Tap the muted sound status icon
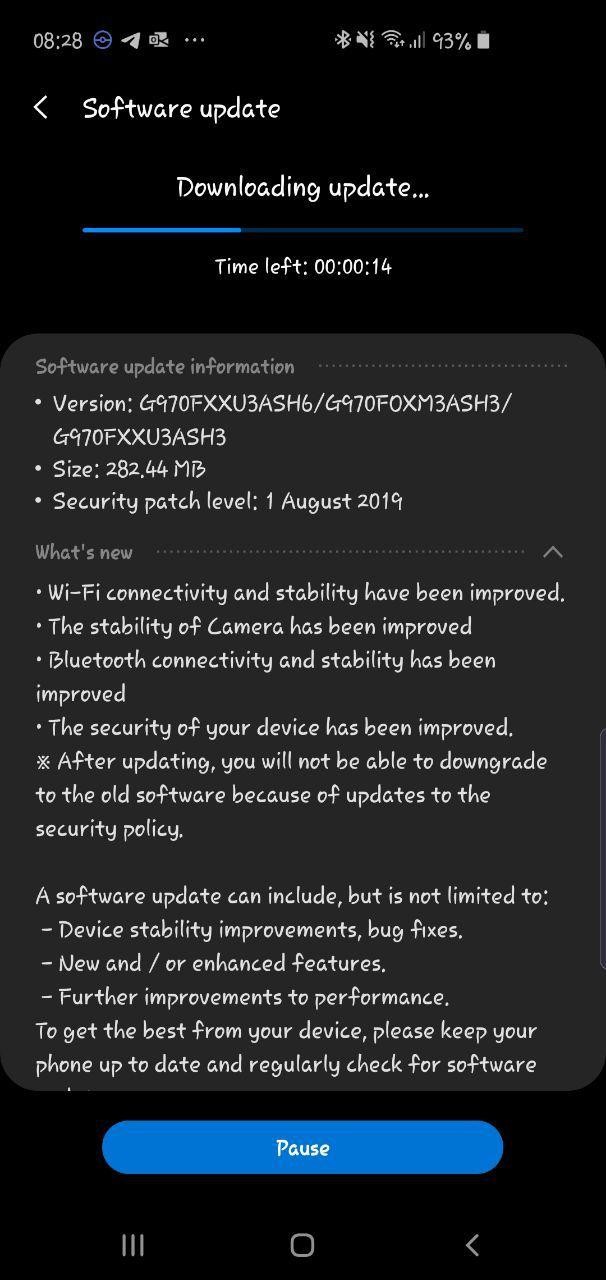606x1280 pixels. pos(366,40)
